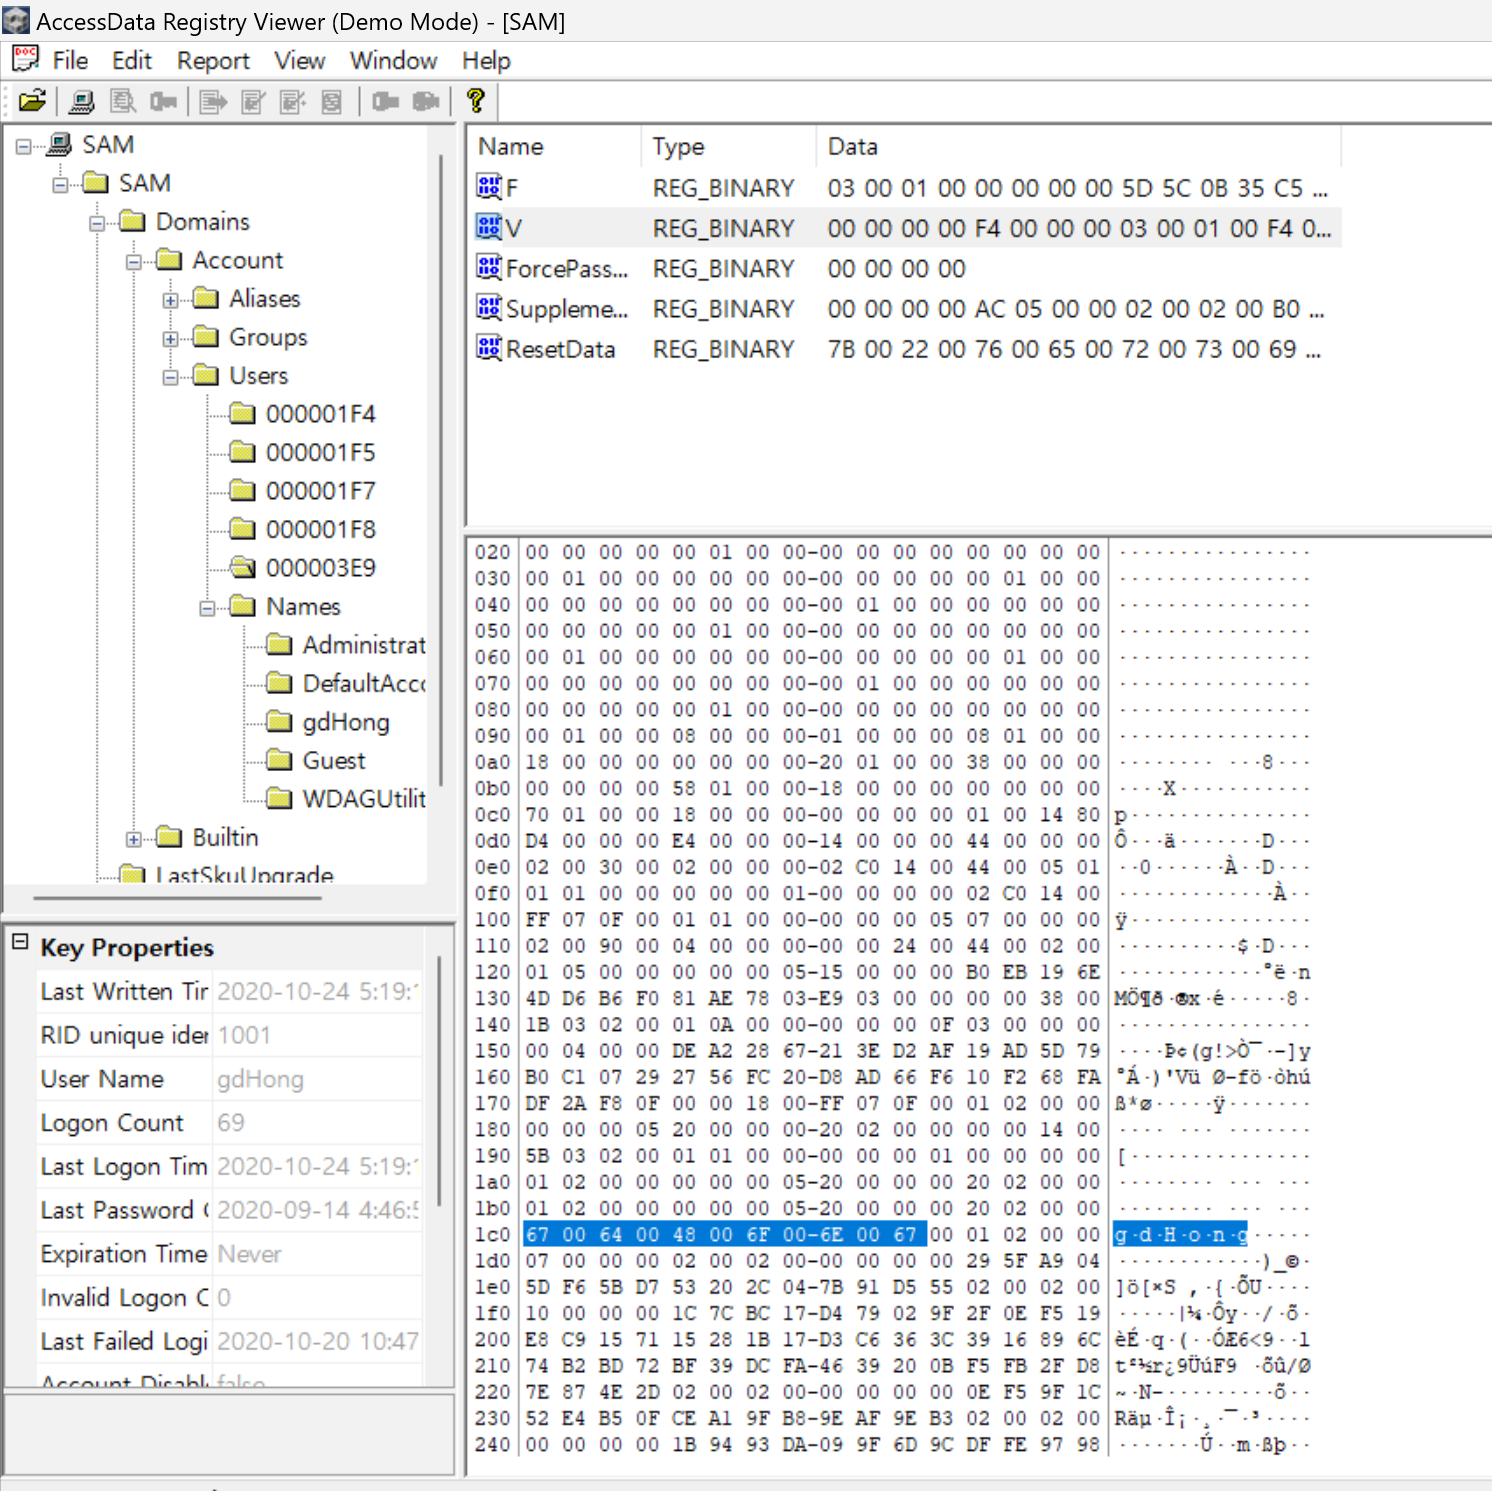Click the Data column header
This screenshot has width=1492, height=1491.
1078,146
